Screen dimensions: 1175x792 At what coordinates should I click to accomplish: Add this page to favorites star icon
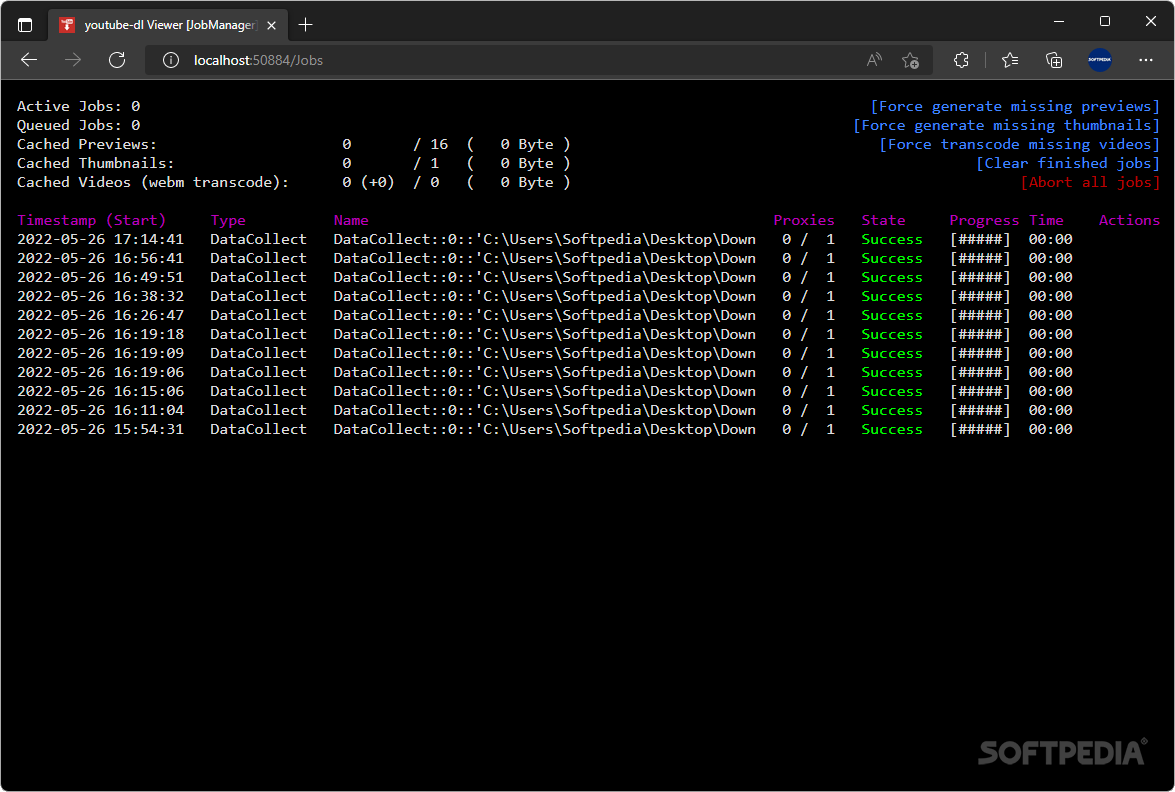pos(910,60)
